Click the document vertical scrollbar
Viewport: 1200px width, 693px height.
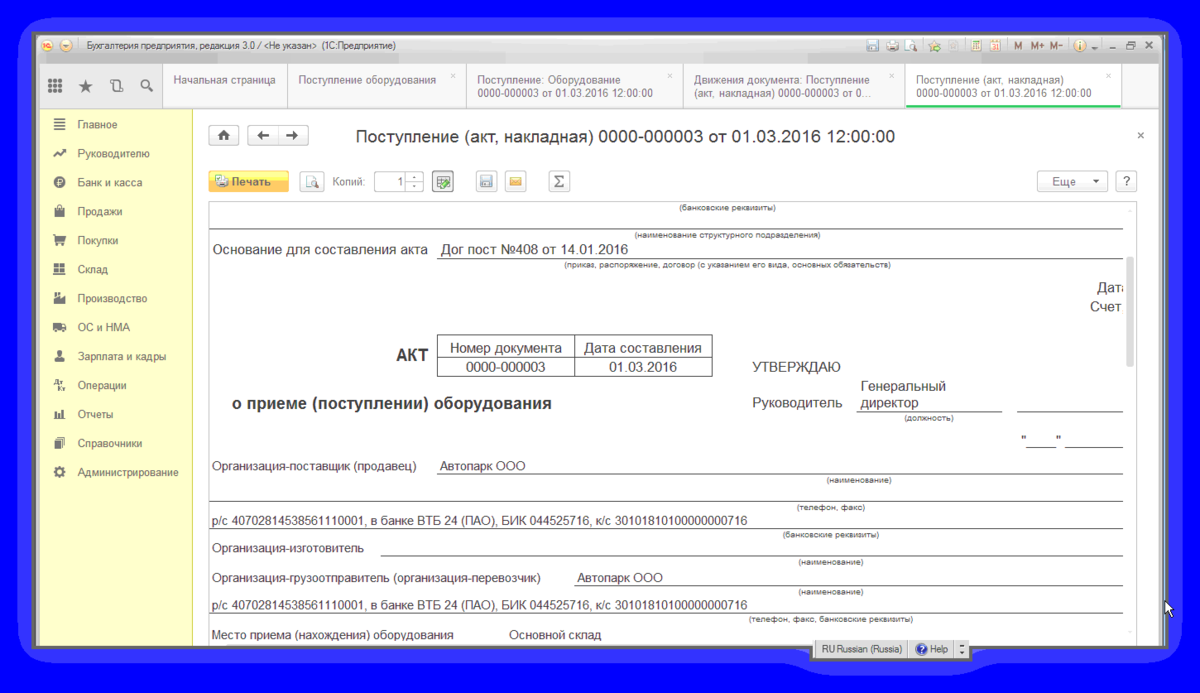(x=1131, y=311)
